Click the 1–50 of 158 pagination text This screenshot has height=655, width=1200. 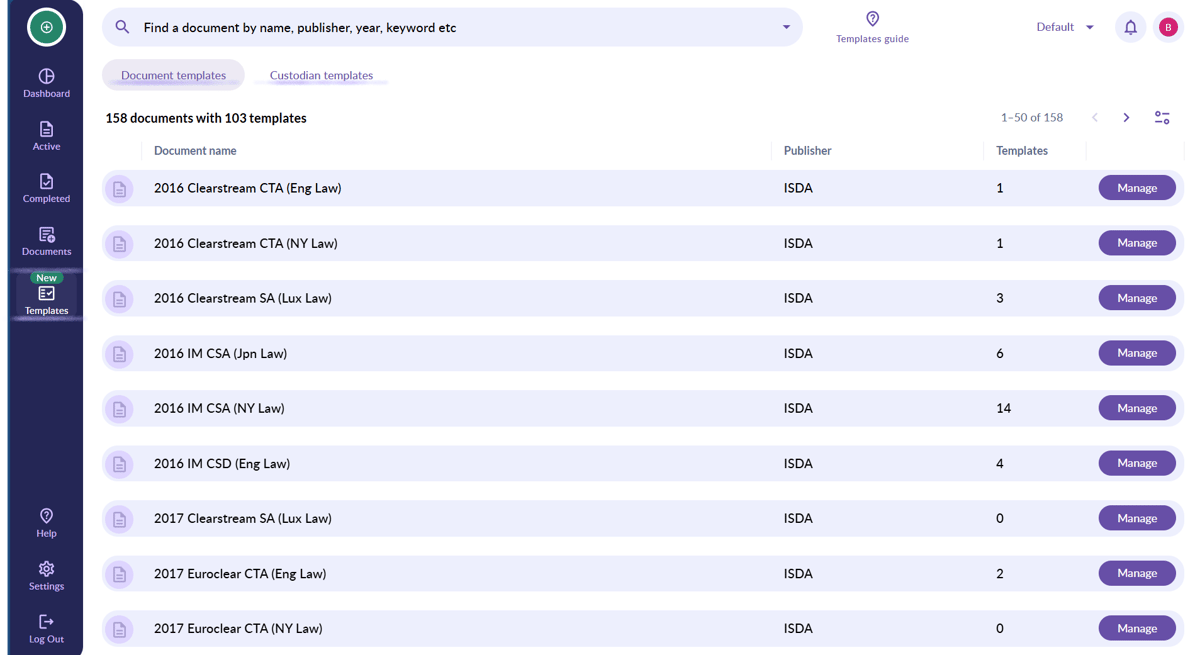tap(1031, 118)
